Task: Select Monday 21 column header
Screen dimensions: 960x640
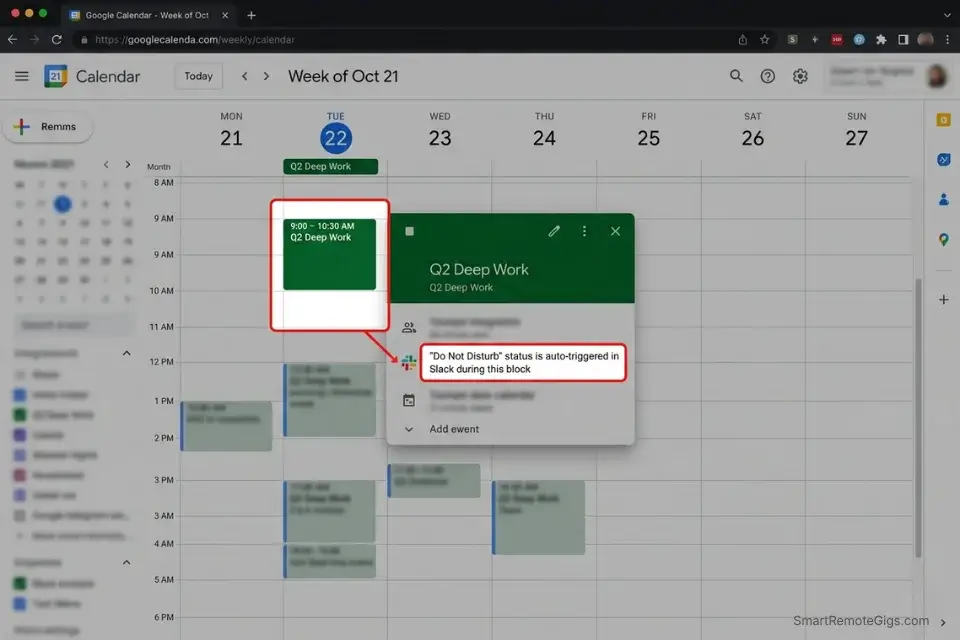Action: [231, 130]
